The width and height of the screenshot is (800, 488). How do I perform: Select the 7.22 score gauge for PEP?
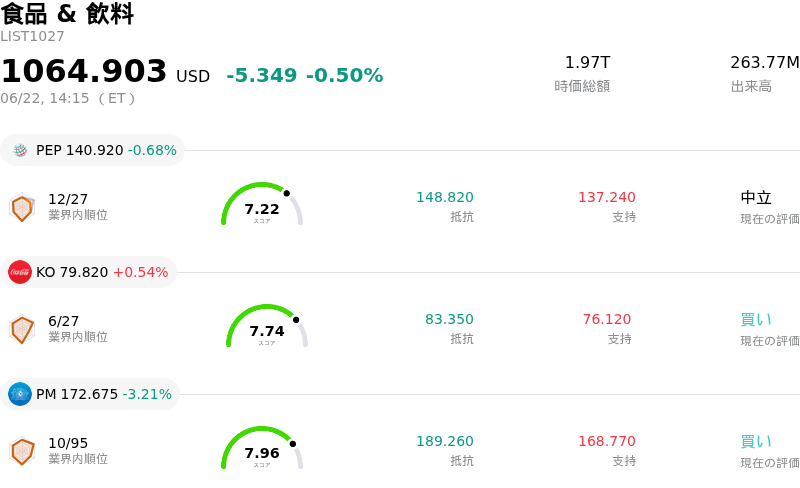[x=262, y=204]
